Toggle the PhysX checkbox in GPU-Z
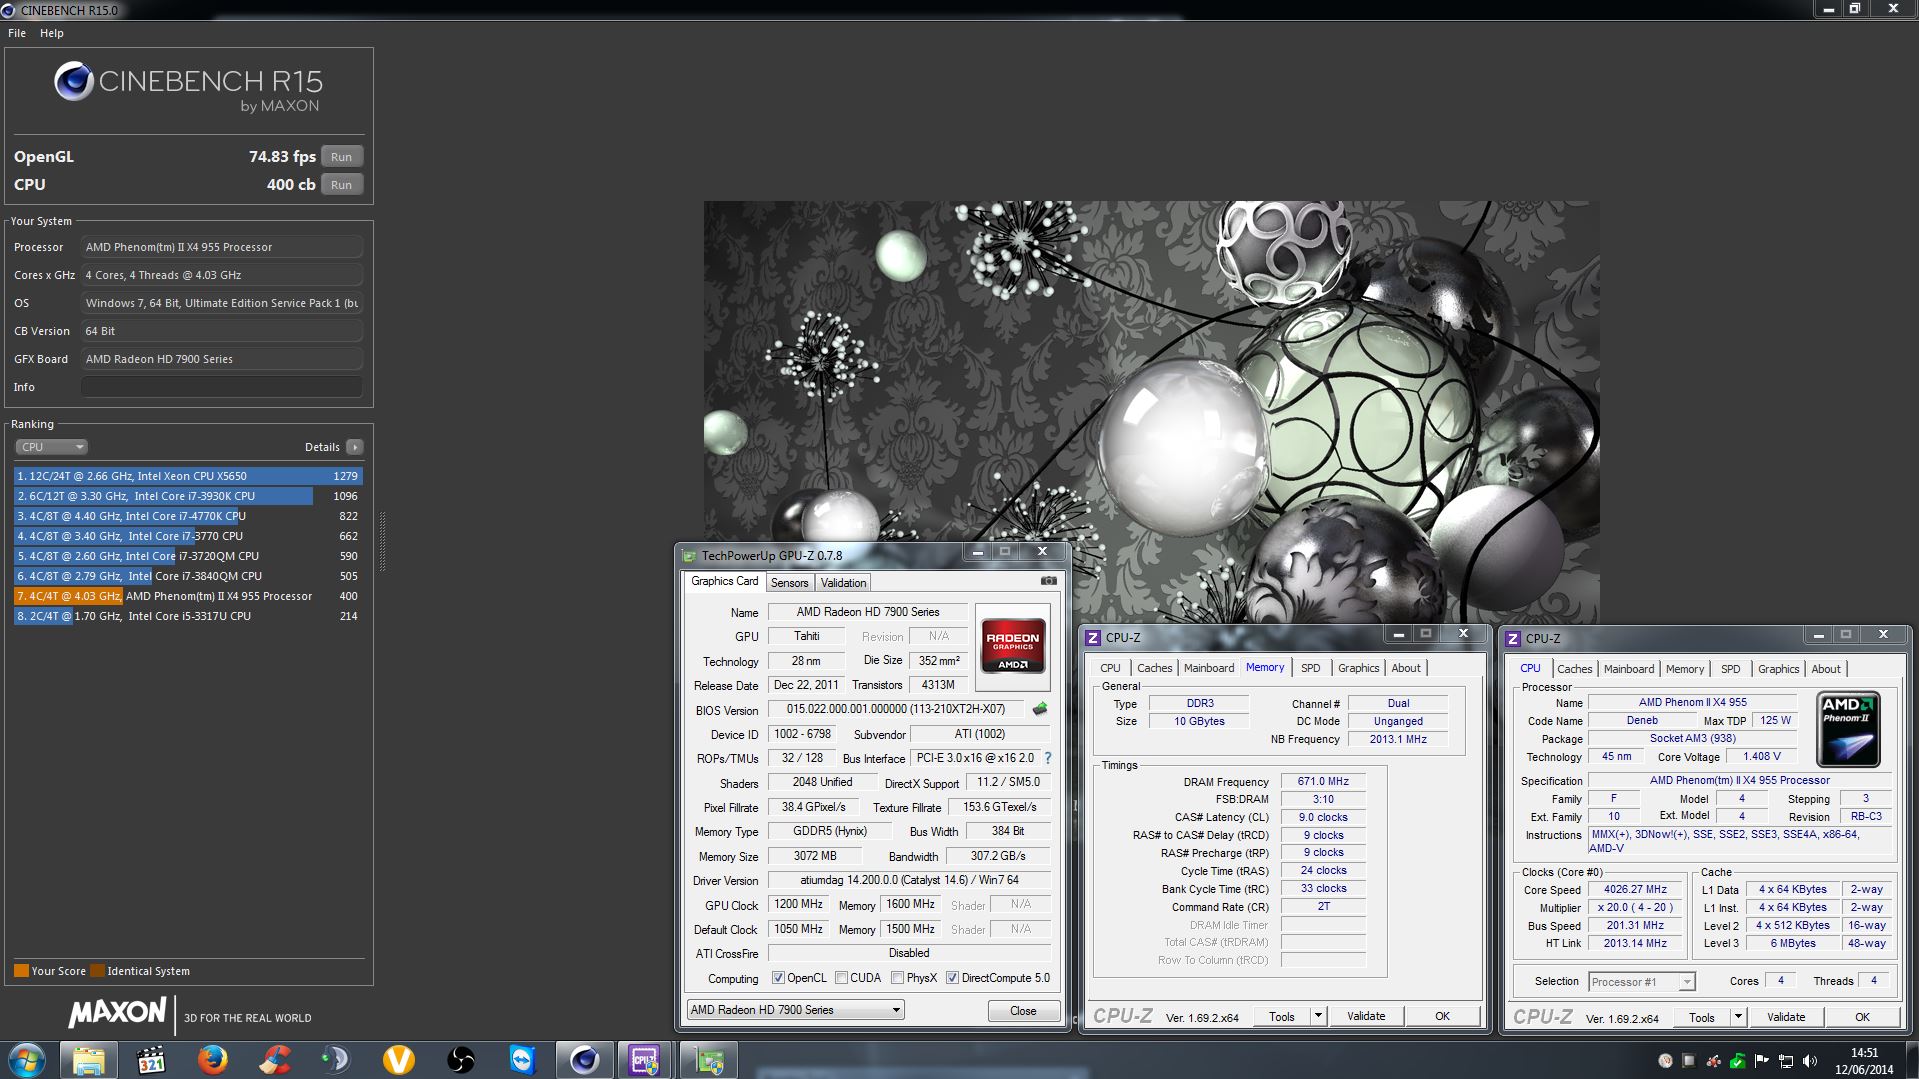1919x1079 pixels. pyautogui.click(x=897, y=978)
